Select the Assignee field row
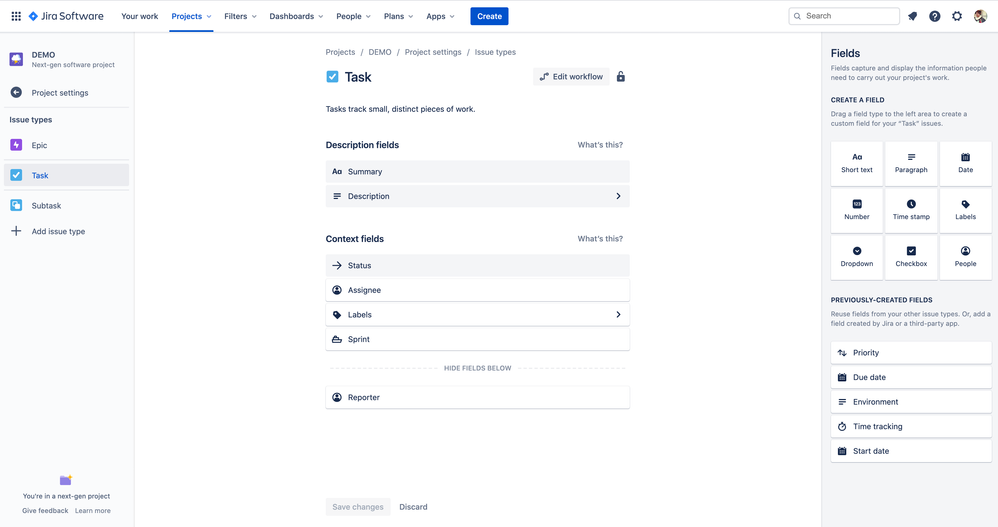 coord(477,290)
